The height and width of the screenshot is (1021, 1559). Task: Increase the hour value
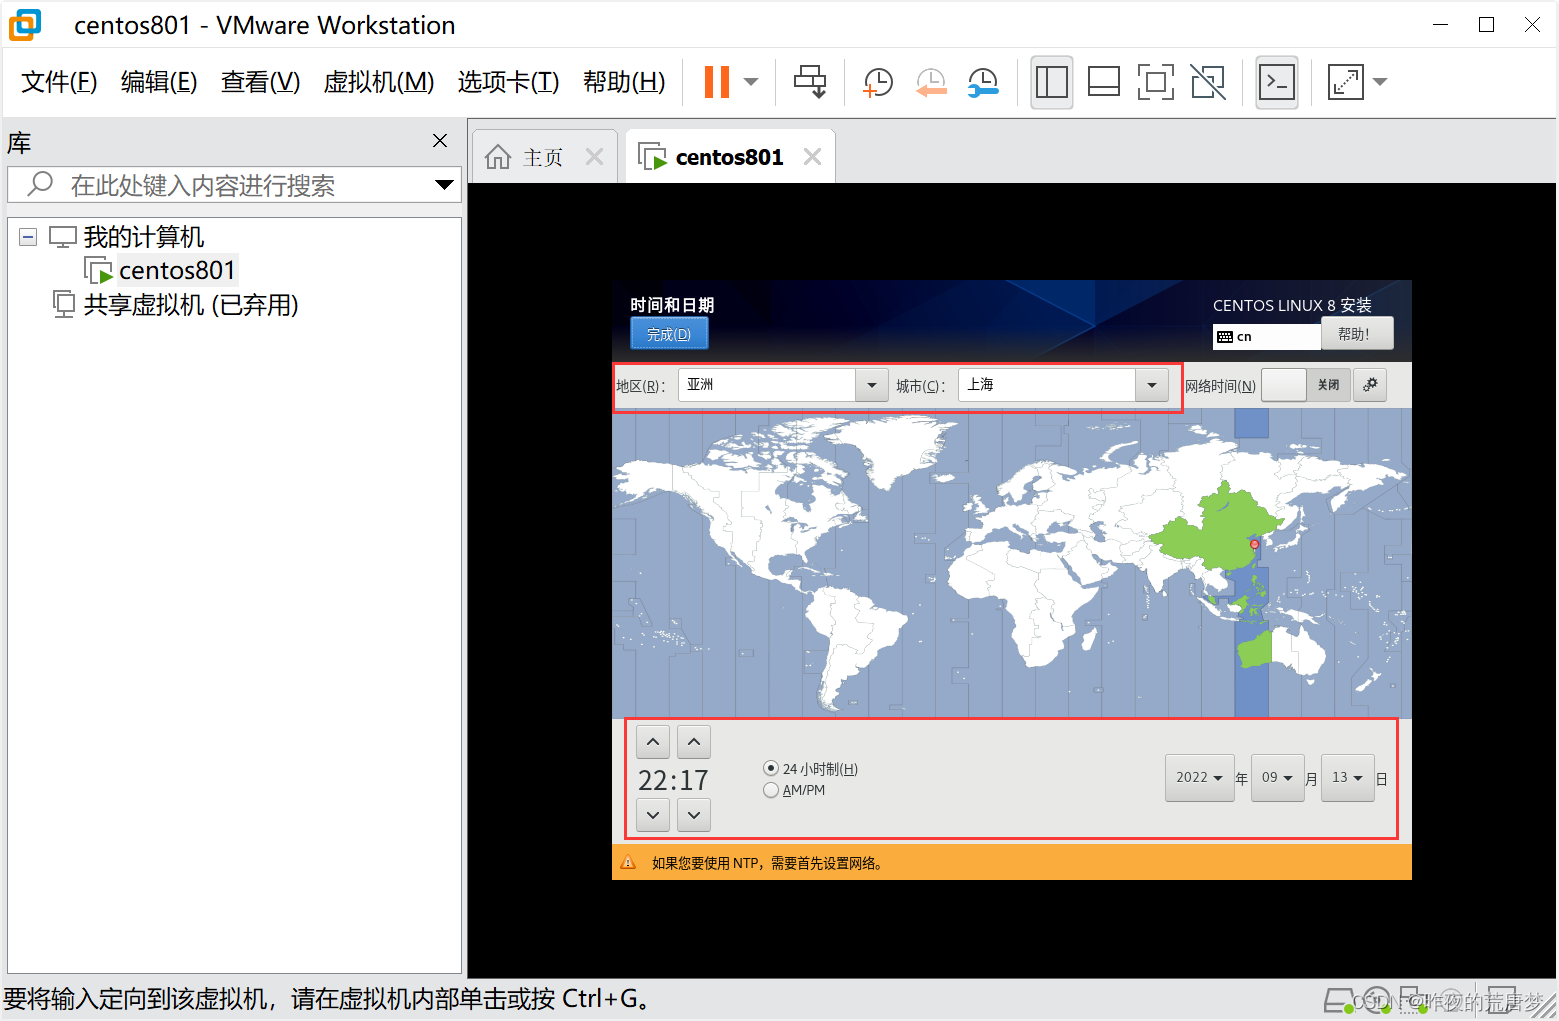tap(653, 742)
